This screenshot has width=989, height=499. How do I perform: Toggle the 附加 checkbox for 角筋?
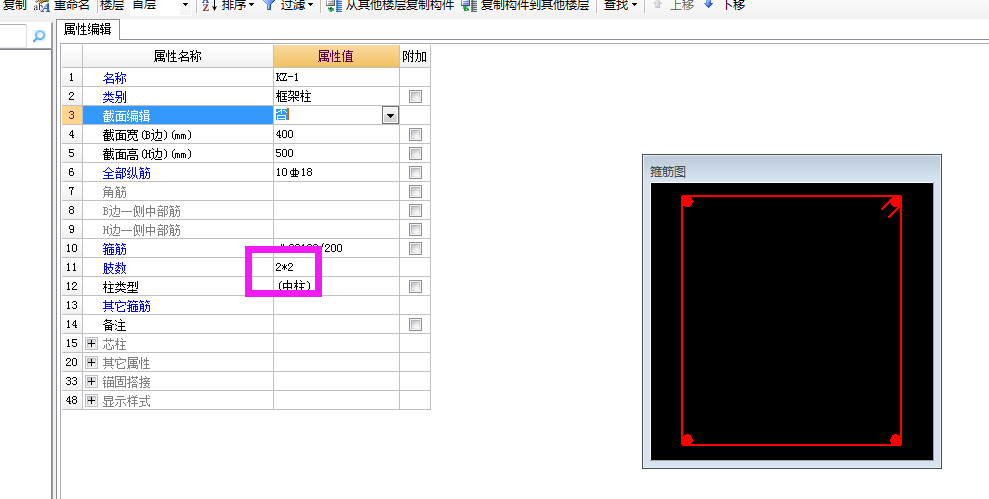point(415,191)
